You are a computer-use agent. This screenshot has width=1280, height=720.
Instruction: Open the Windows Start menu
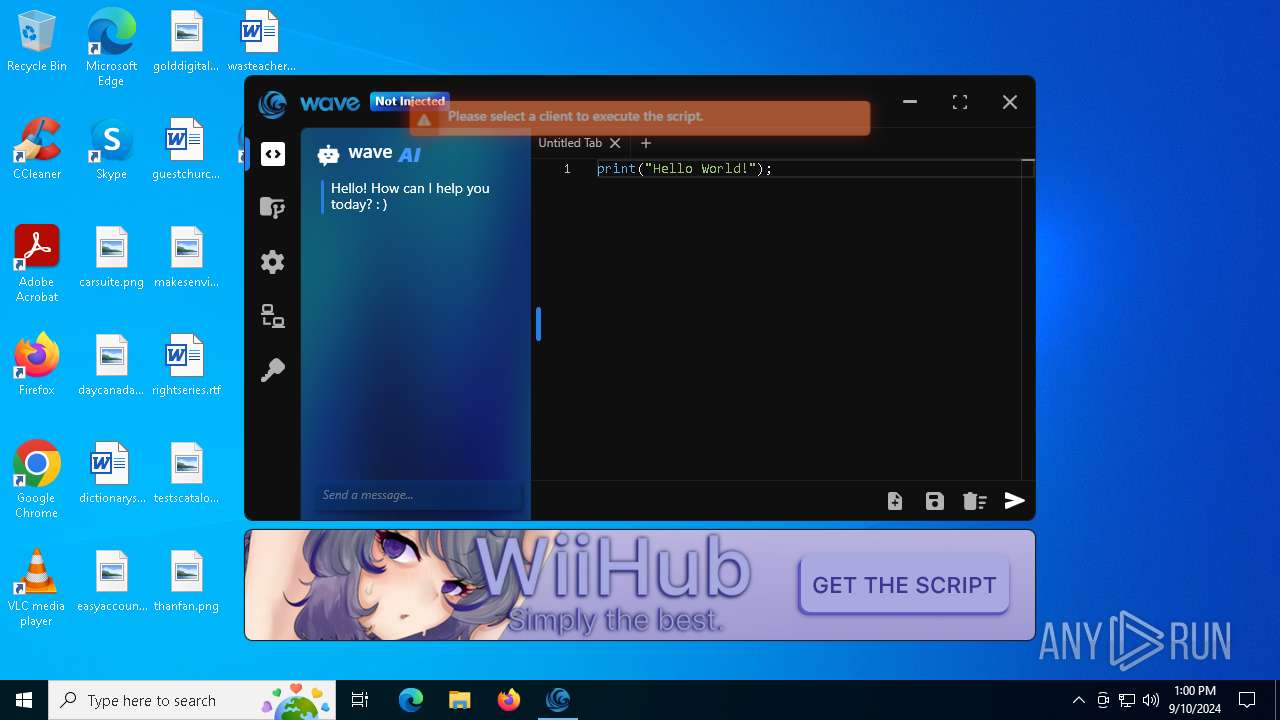click(x=24, y=700)
